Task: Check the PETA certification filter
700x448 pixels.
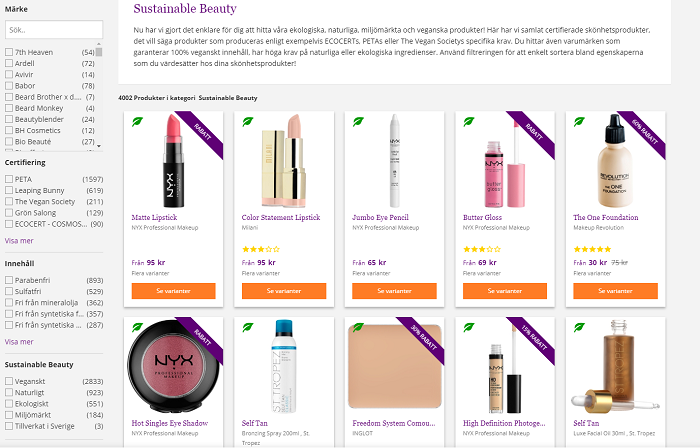Action: point(8,179)
